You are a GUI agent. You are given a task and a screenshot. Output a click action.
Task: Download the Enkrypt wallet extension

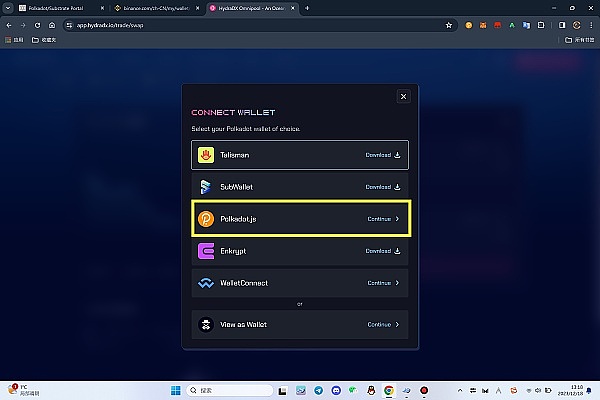click(383, 251)
